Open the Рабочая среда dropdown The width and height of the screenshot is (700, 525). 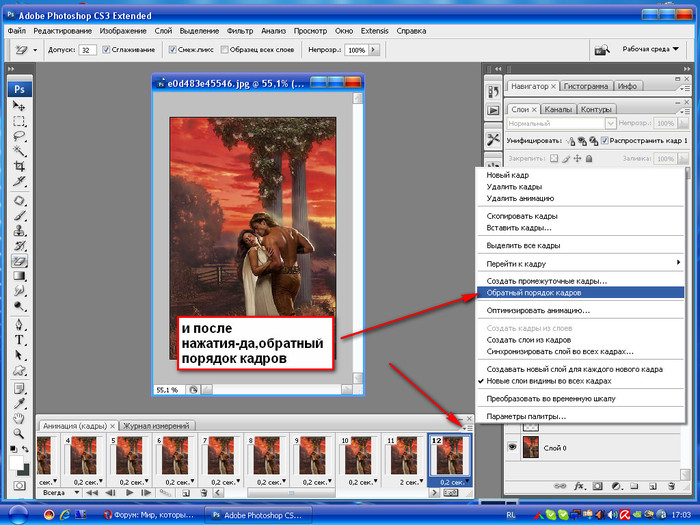point(650,49)
